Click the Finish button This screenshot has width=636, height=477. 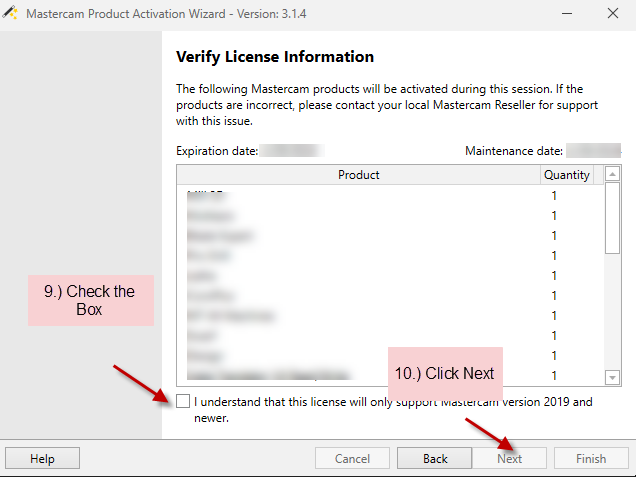[x=591, y=458]
